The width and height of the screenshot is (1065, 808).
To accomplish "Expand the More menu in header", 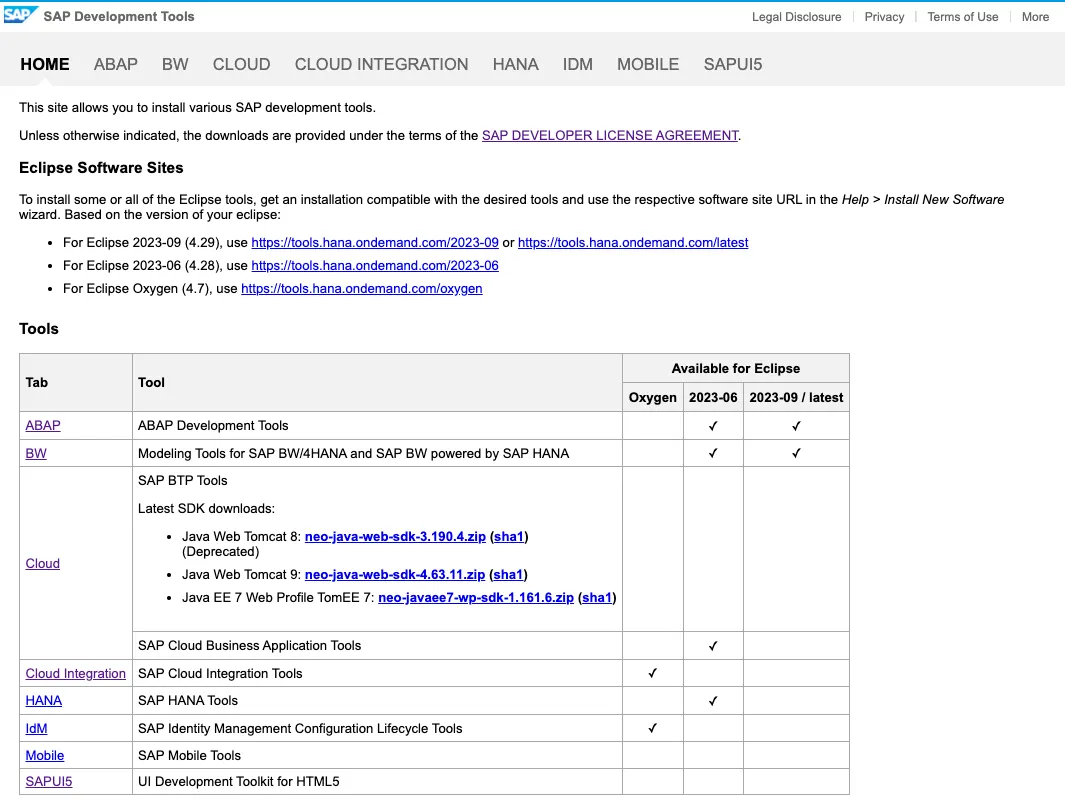I will click(1035, 17).
